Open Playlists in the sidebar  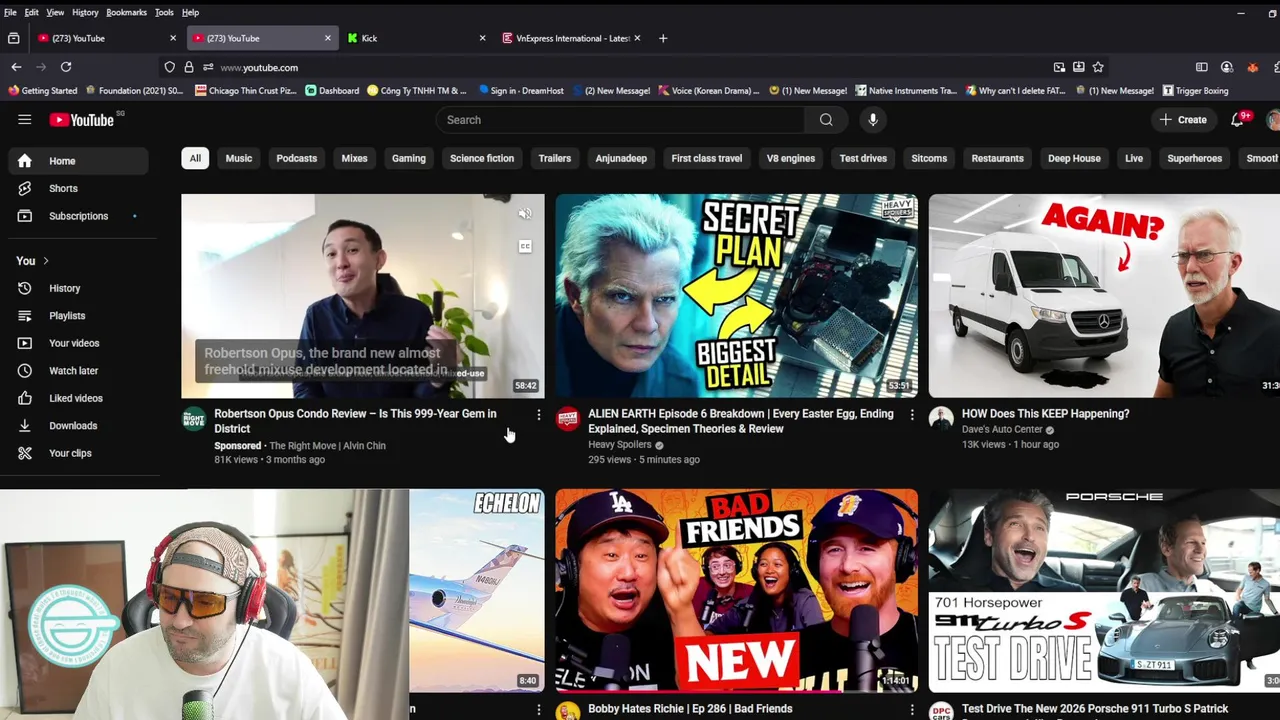coord(78,316)
